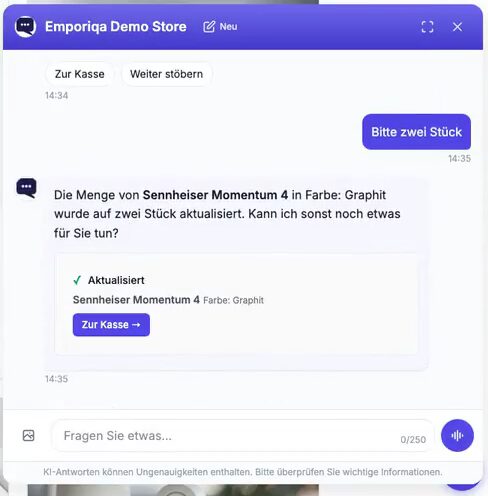
Task: Click the green Aktualisiert checkmark
Action: (77, 280)
